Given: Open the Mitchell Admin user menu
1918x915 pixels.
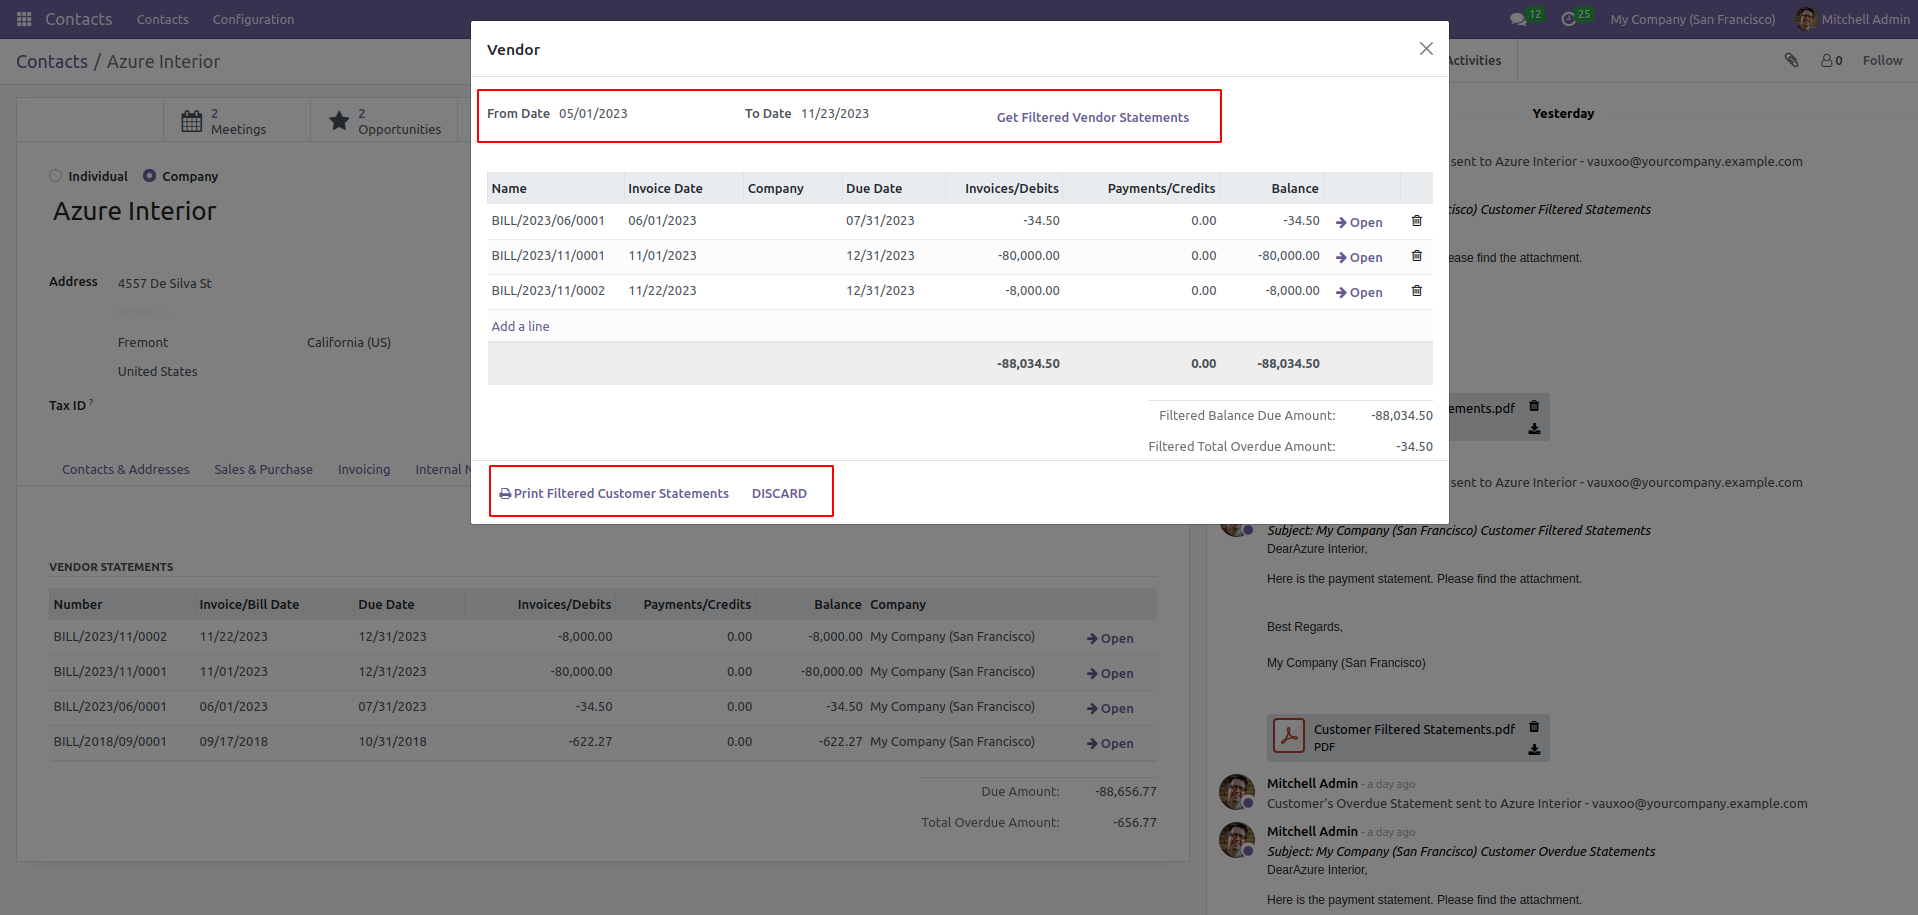Looking at the screenshot, I should (x=1853, y=19).
